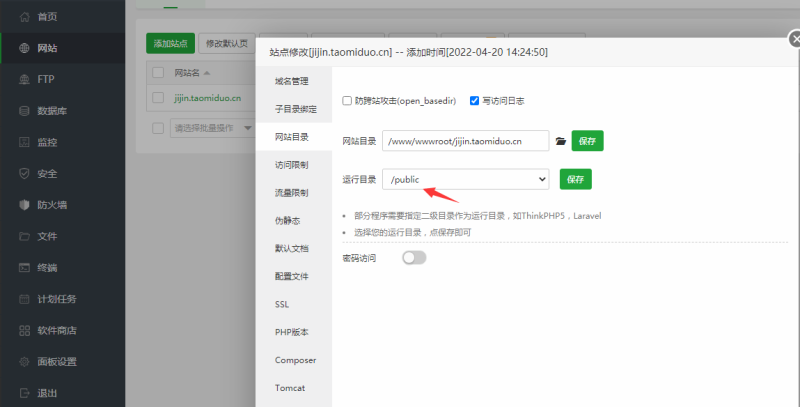Switch to Composer tab
The image size is (800, 407).
293,360
